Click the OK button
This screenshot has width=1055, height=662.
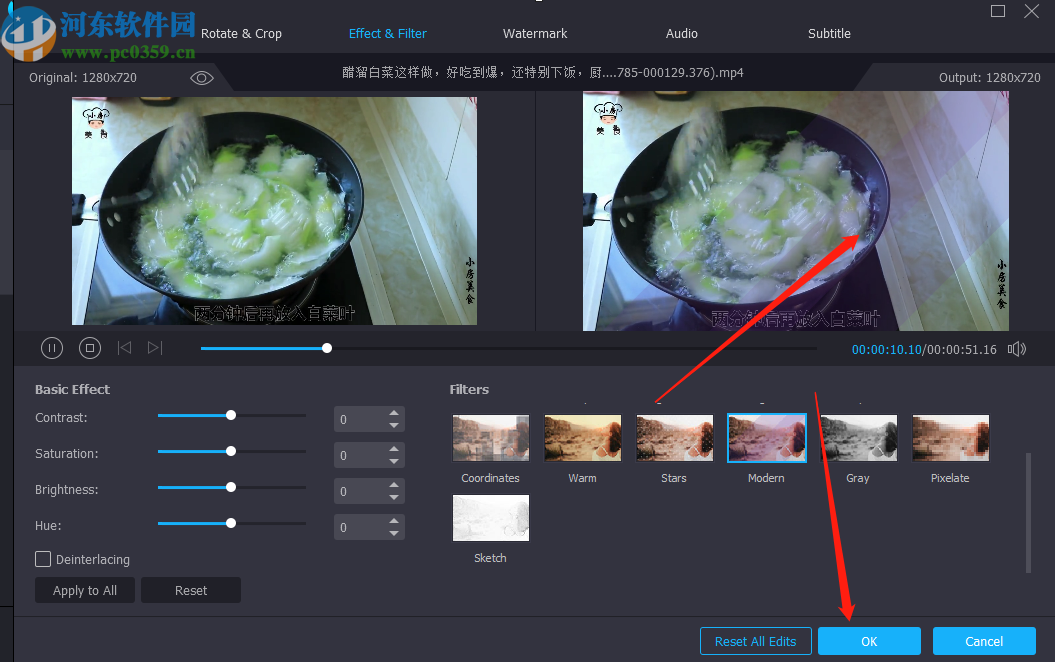[868, 641]
